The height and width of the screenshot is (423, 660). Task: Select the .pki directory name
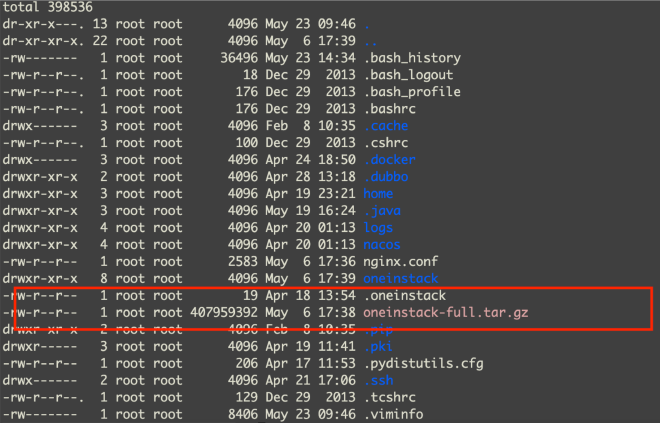pyautogui.click(x=379, y=346)
